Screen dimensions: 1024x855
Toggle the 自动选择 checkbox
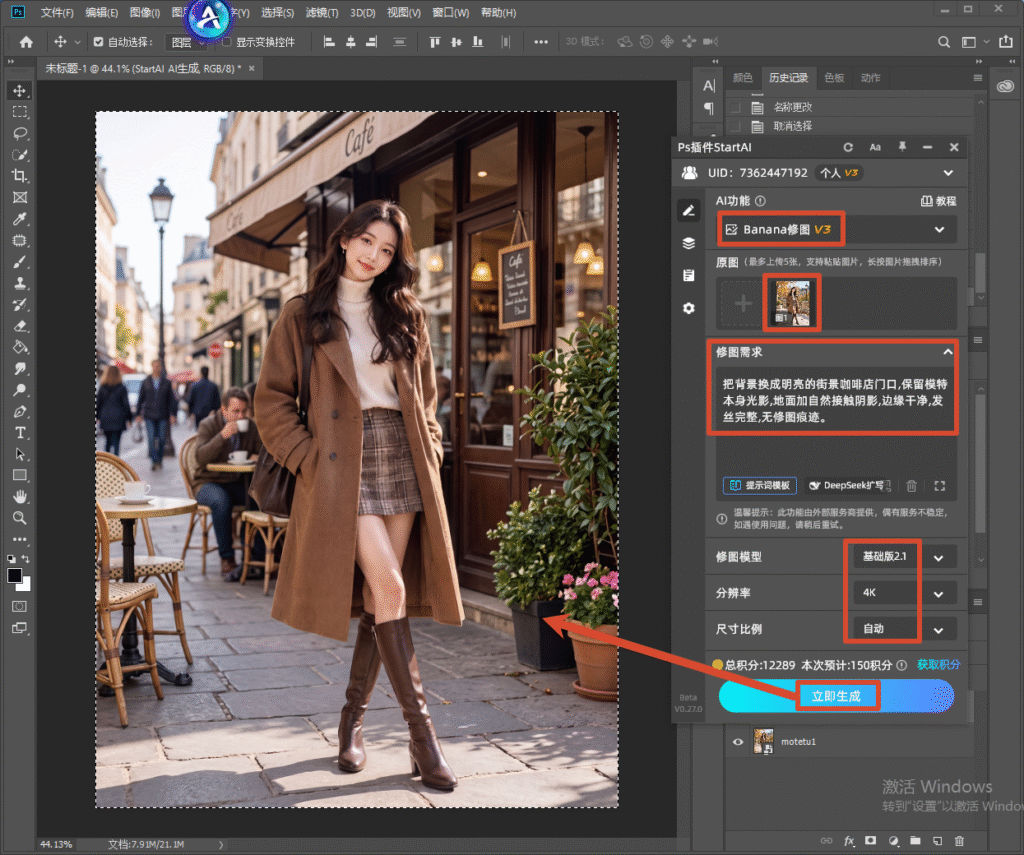click(x=98, y=42)
